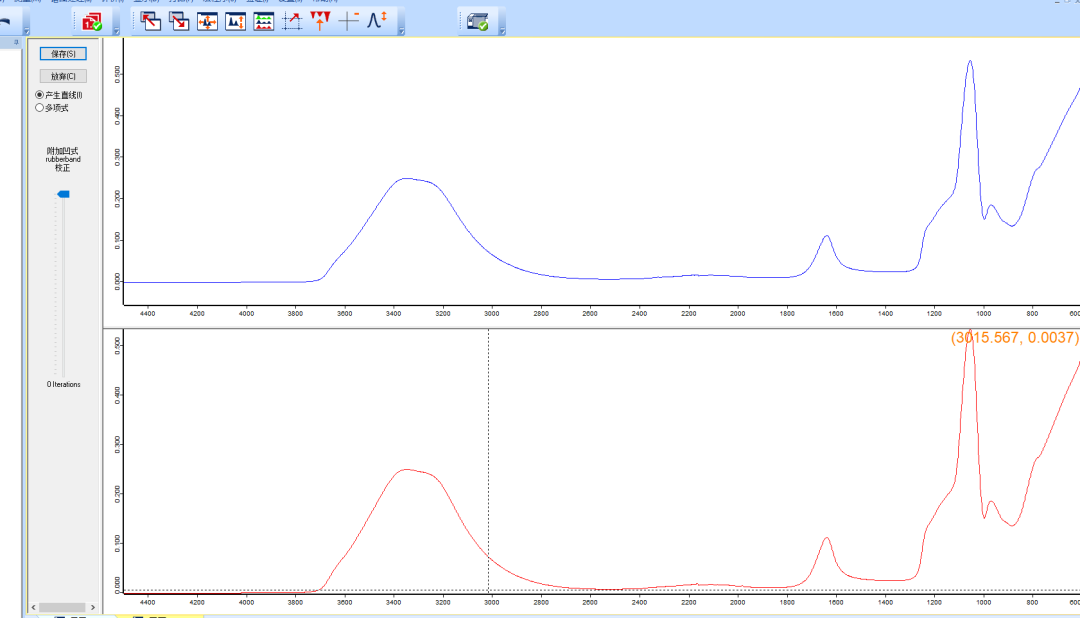Image resolution: width=1080 pixels, height=618 pixels.
Task: Select the 产生直线 radio option
Action: [x=40, y=95]
